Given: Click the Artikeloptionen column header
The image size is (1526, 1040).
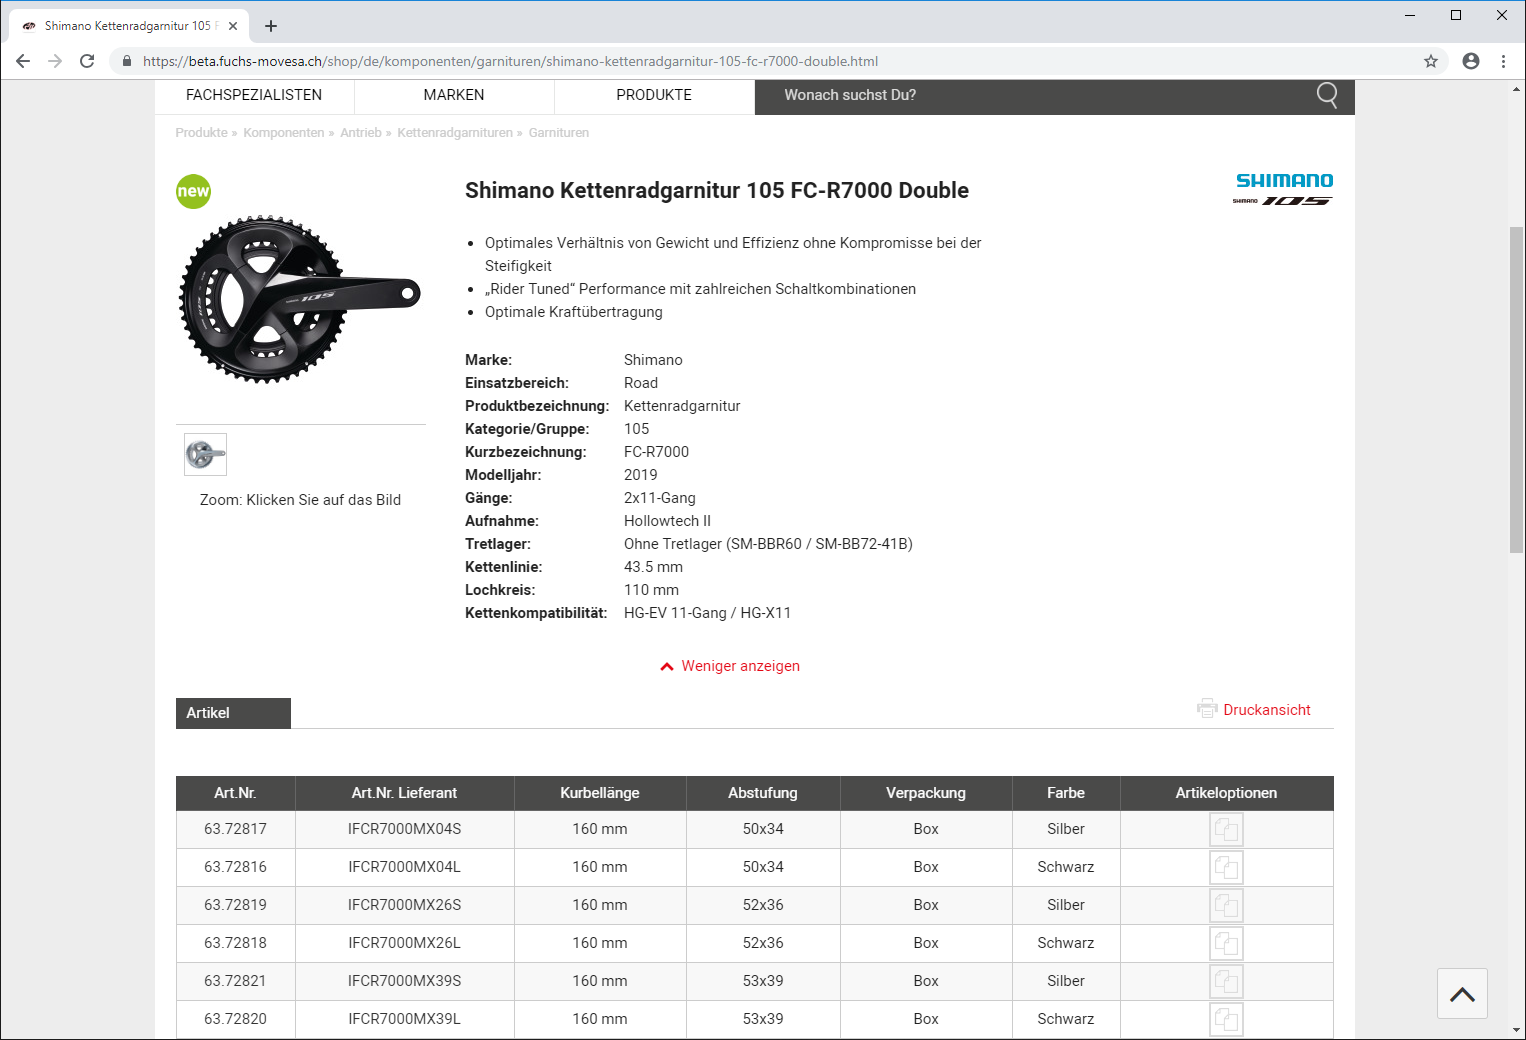Looking at the screenshot, I should pos(1226,793).
